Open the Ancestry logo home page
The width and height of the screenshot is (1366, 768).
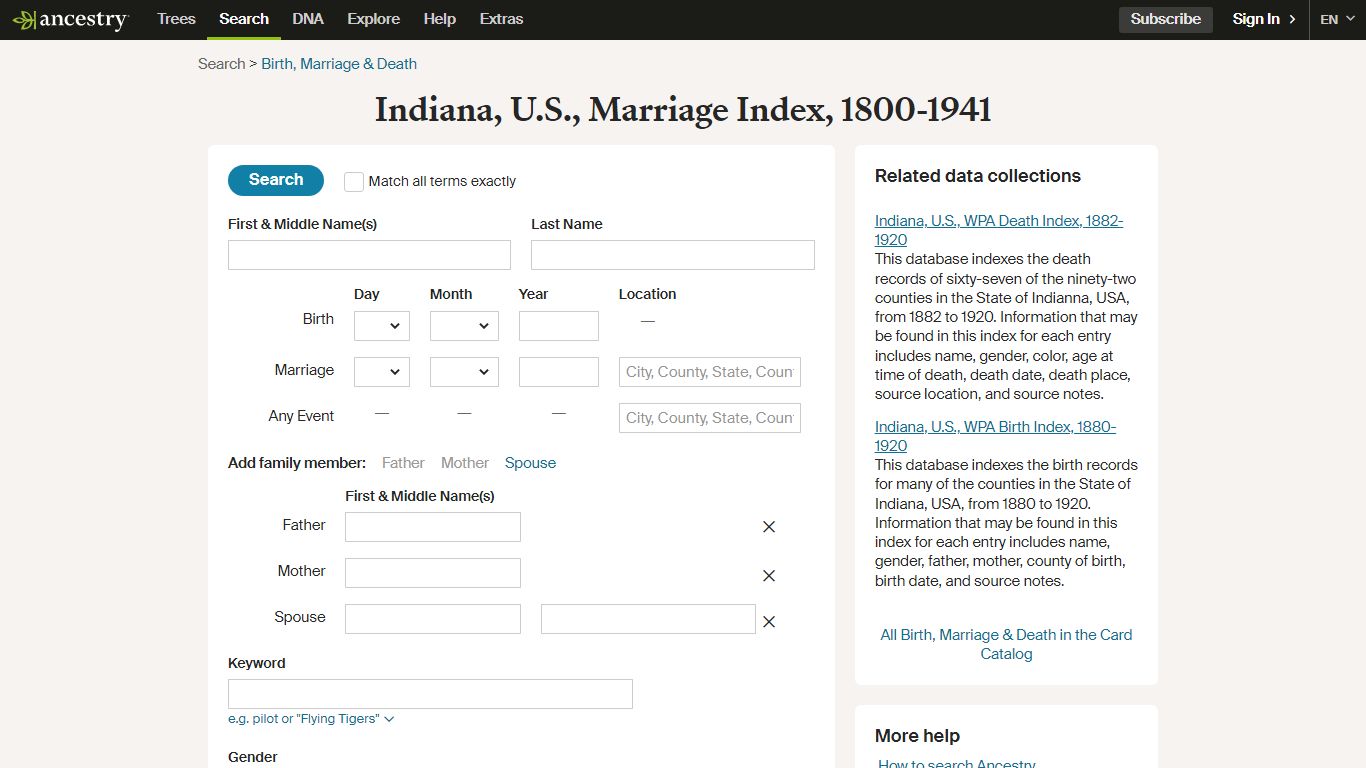[x=70, y=20]
